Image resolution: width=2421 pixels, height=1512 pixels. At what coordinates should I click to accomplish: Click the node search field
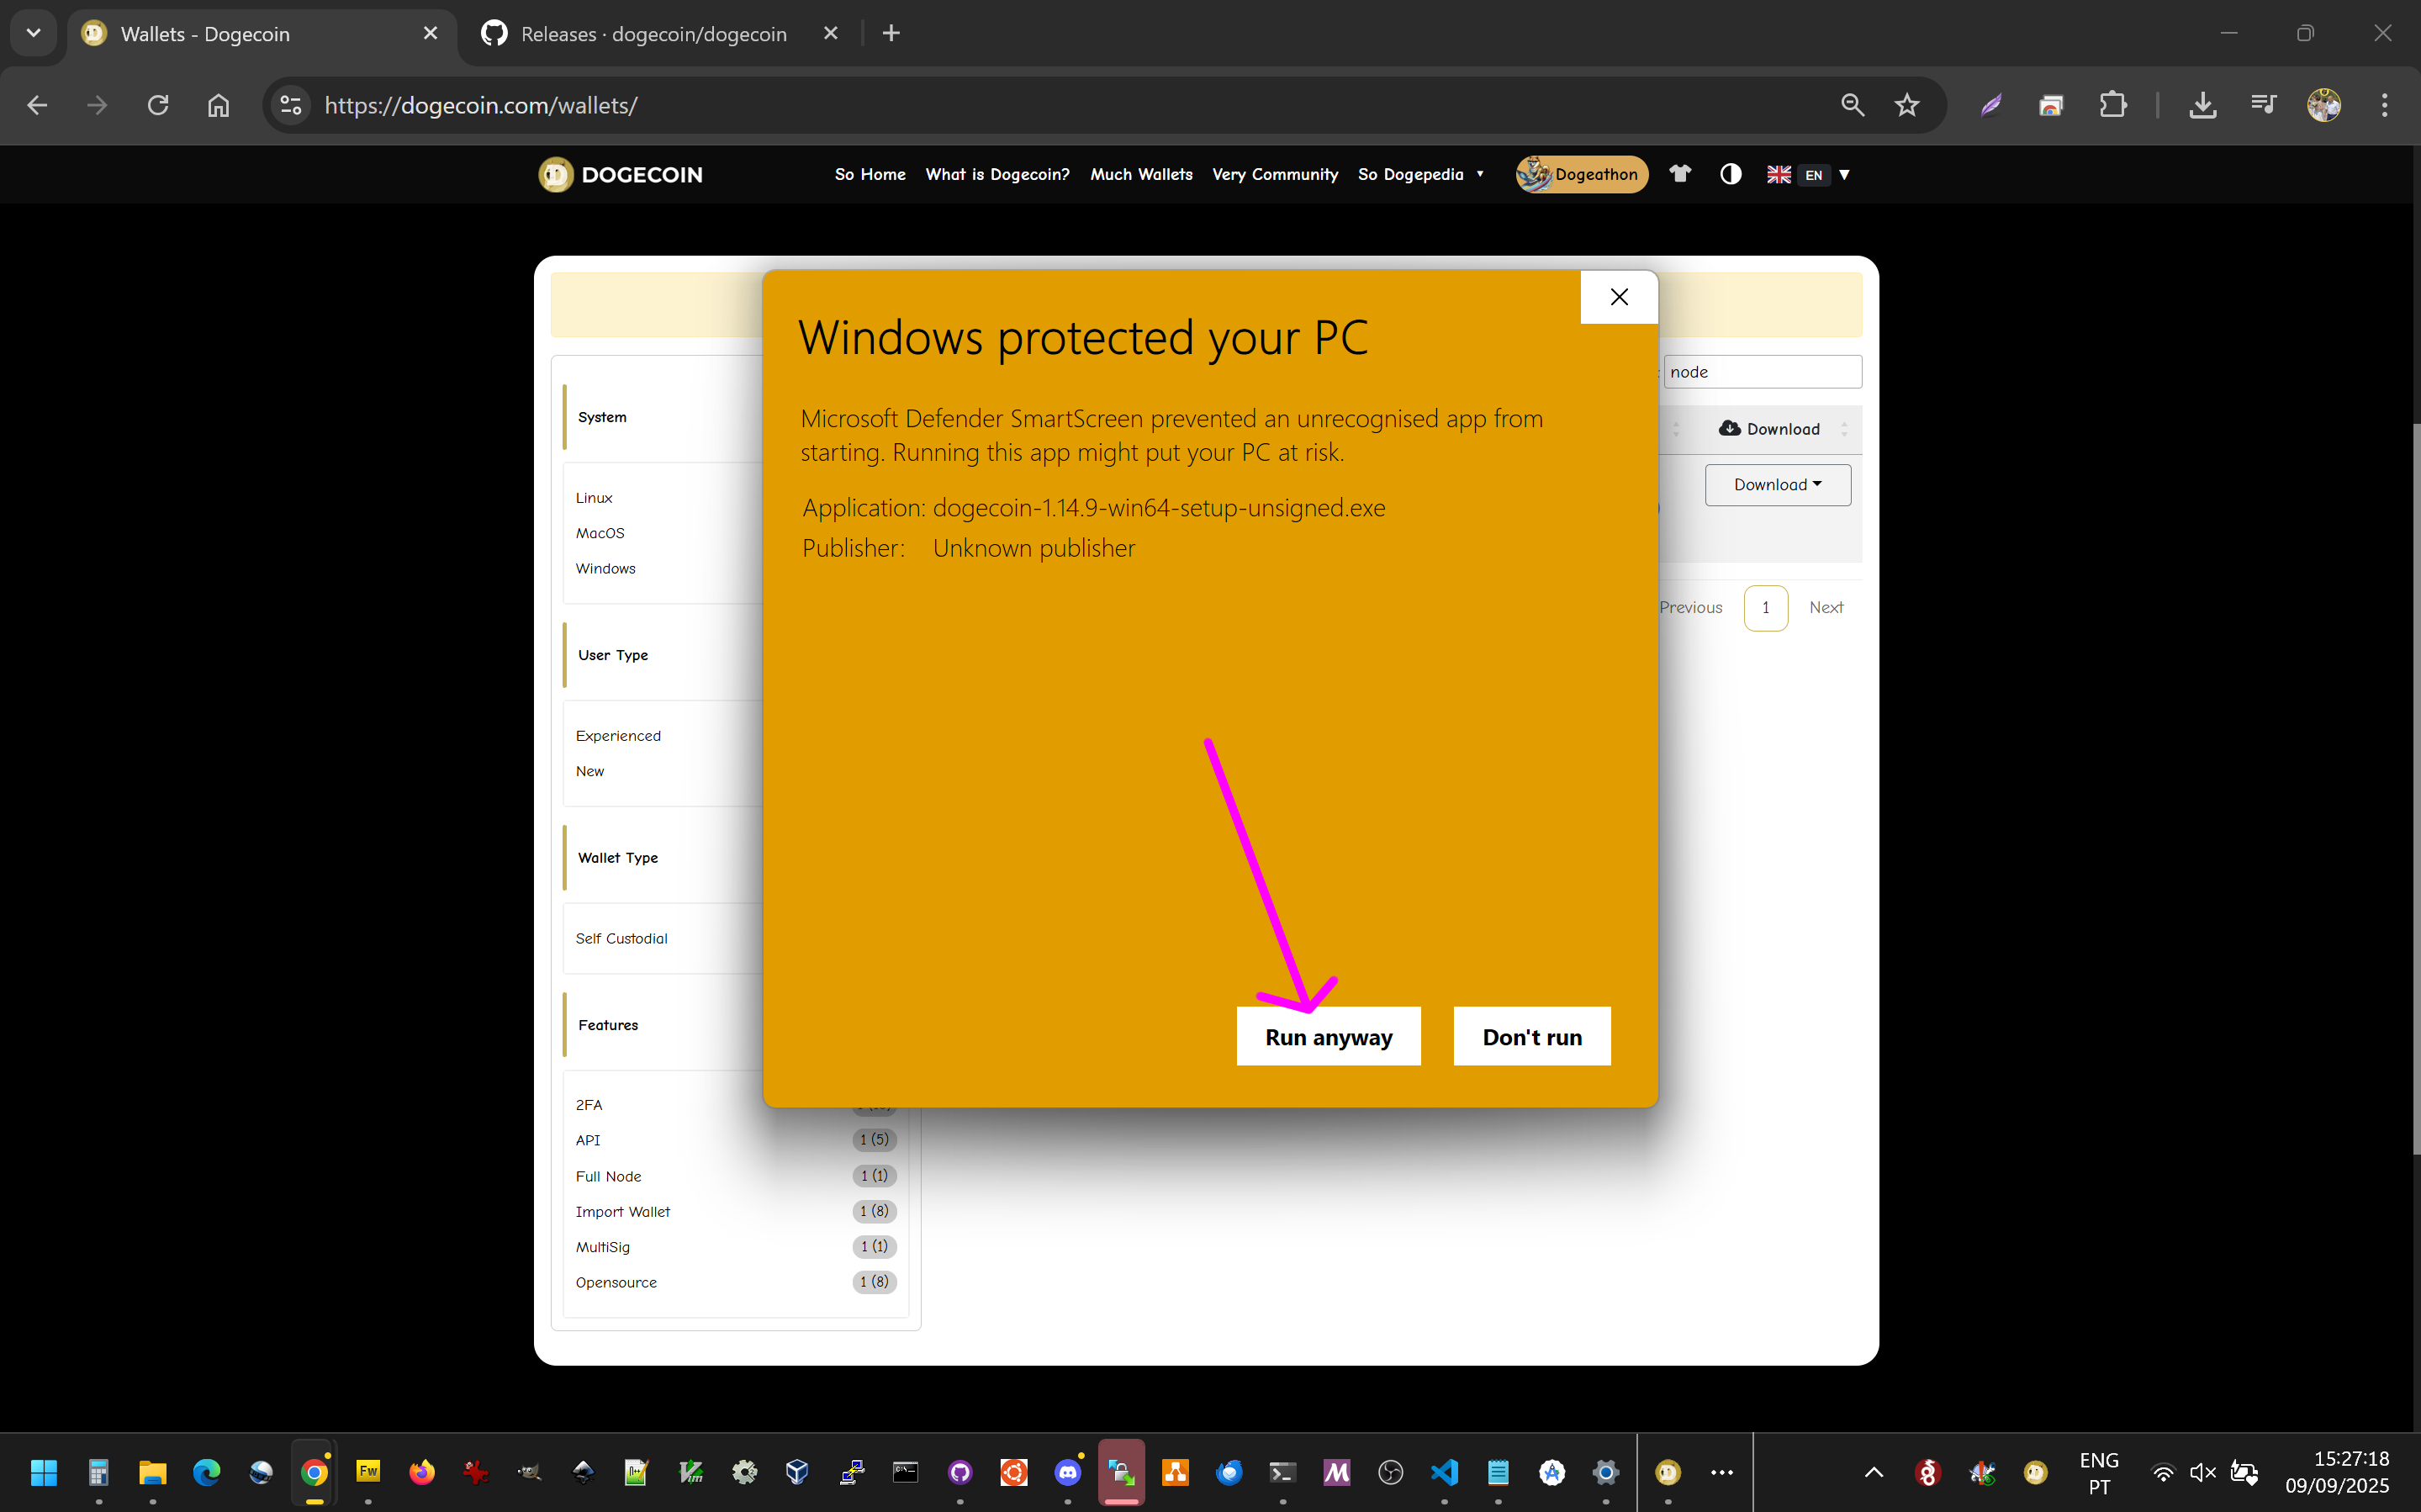tap(1762, 372)
